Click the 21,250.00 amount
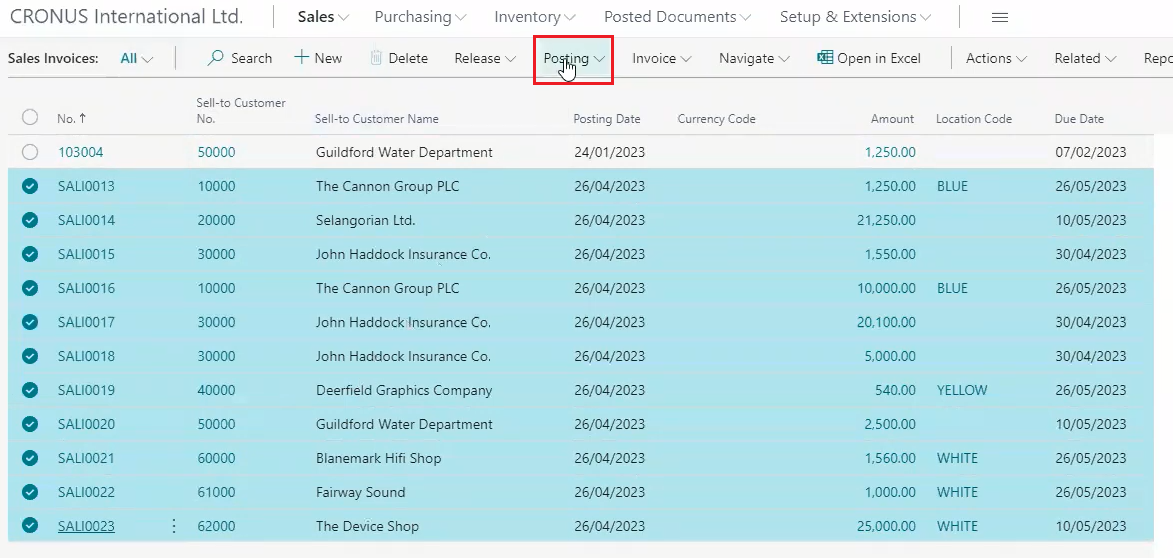The height and width of the screenshot is (558, 1173). click(886, 220)
